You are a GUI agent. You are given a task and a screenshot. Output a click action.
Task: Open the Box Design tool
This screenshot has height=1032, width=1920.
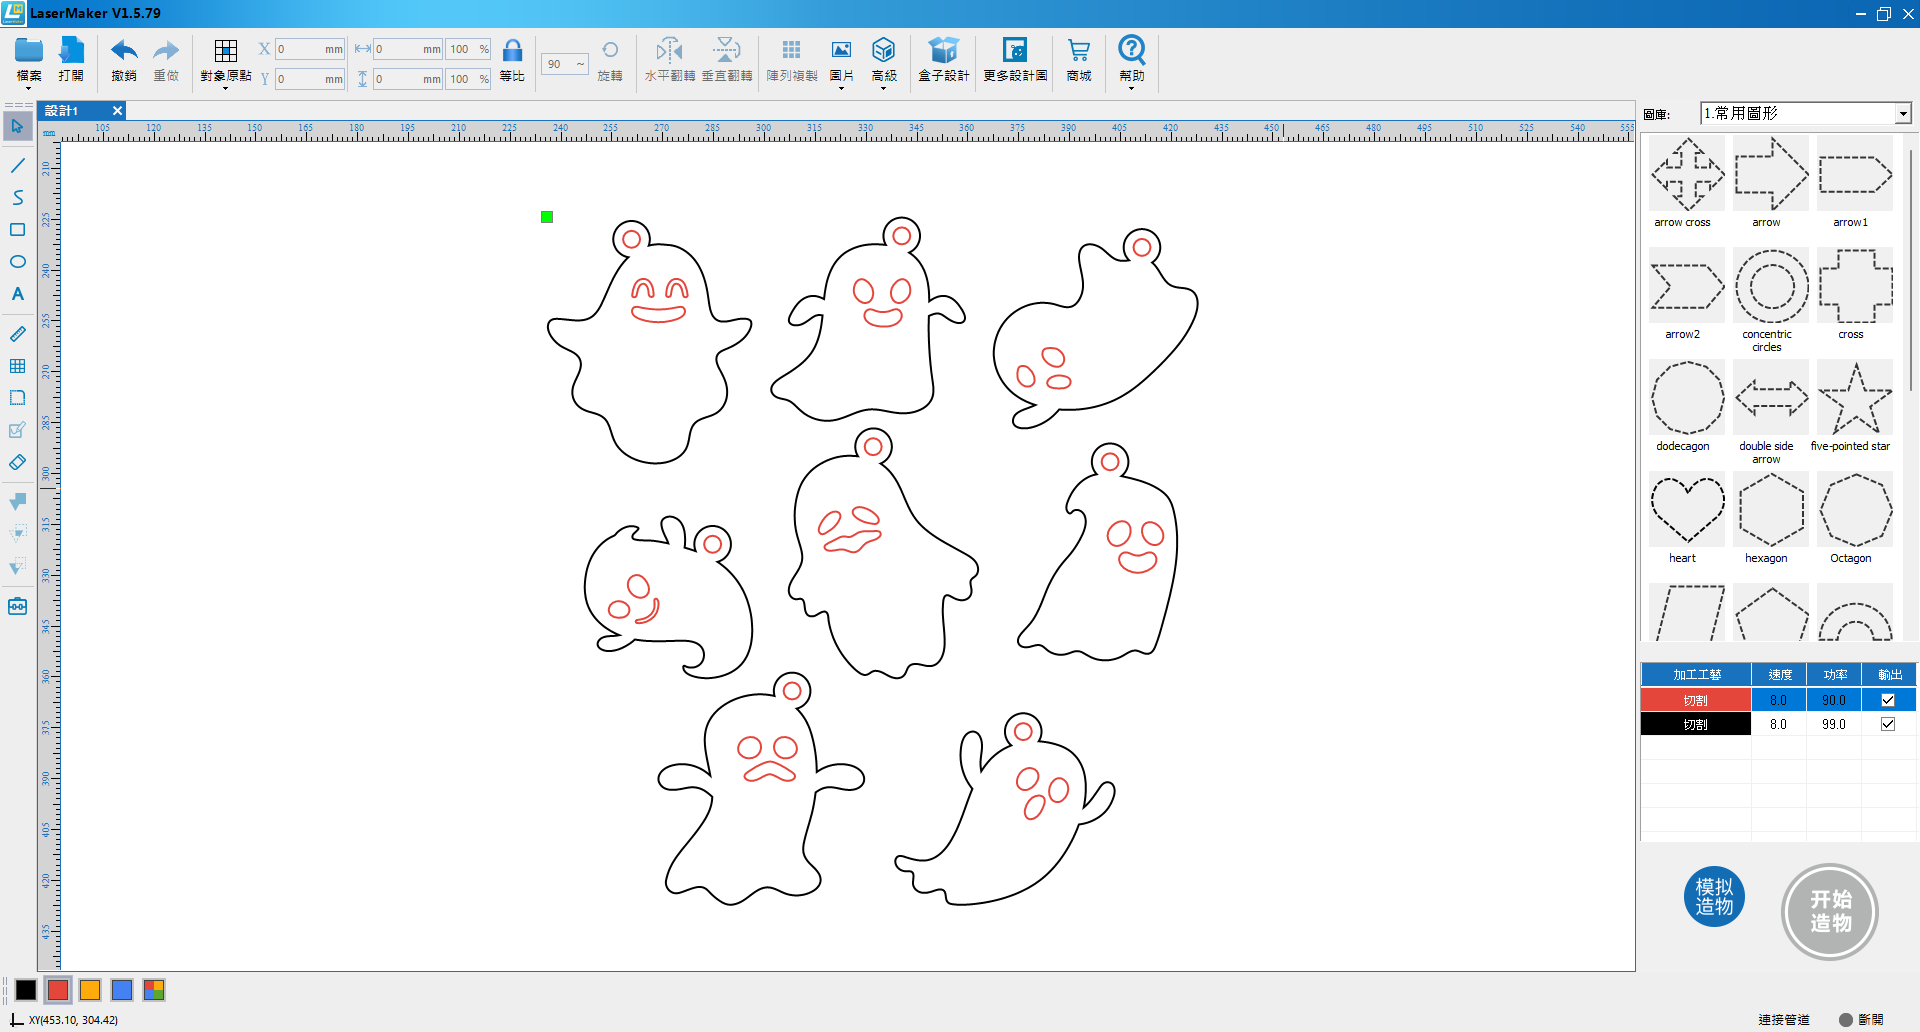943,52
